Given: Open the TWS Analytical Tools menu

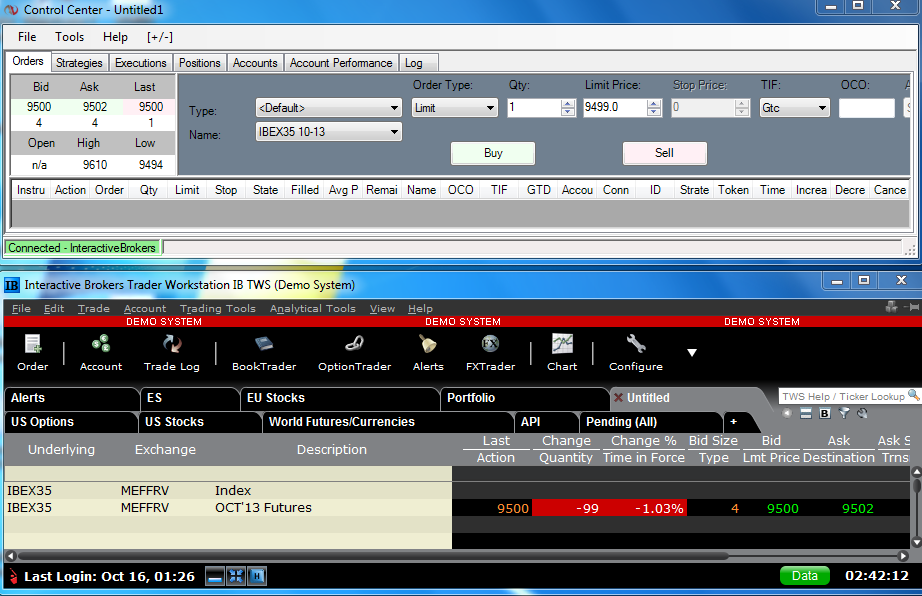Looking at the screenshot, I should pyautogui.click(x=313, y=309).
